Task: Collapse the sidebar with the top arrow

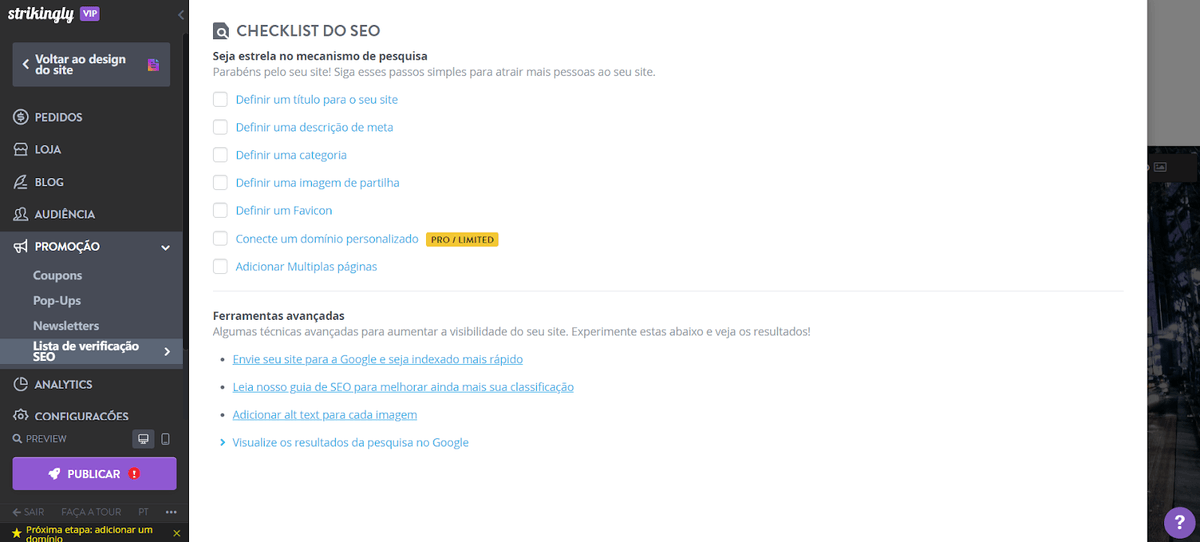Action: pyautogui.click(x=180, y=15)
